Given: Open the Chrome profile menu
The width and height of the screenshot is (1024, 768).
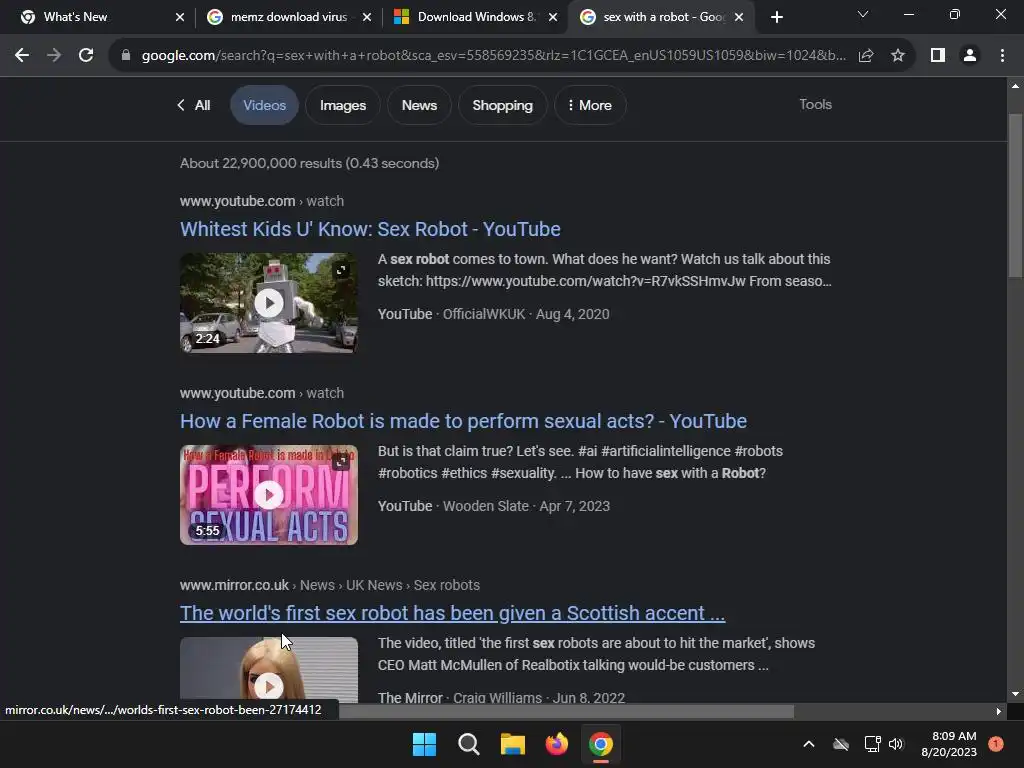Looking at the screenshot, I should [970, 56].
